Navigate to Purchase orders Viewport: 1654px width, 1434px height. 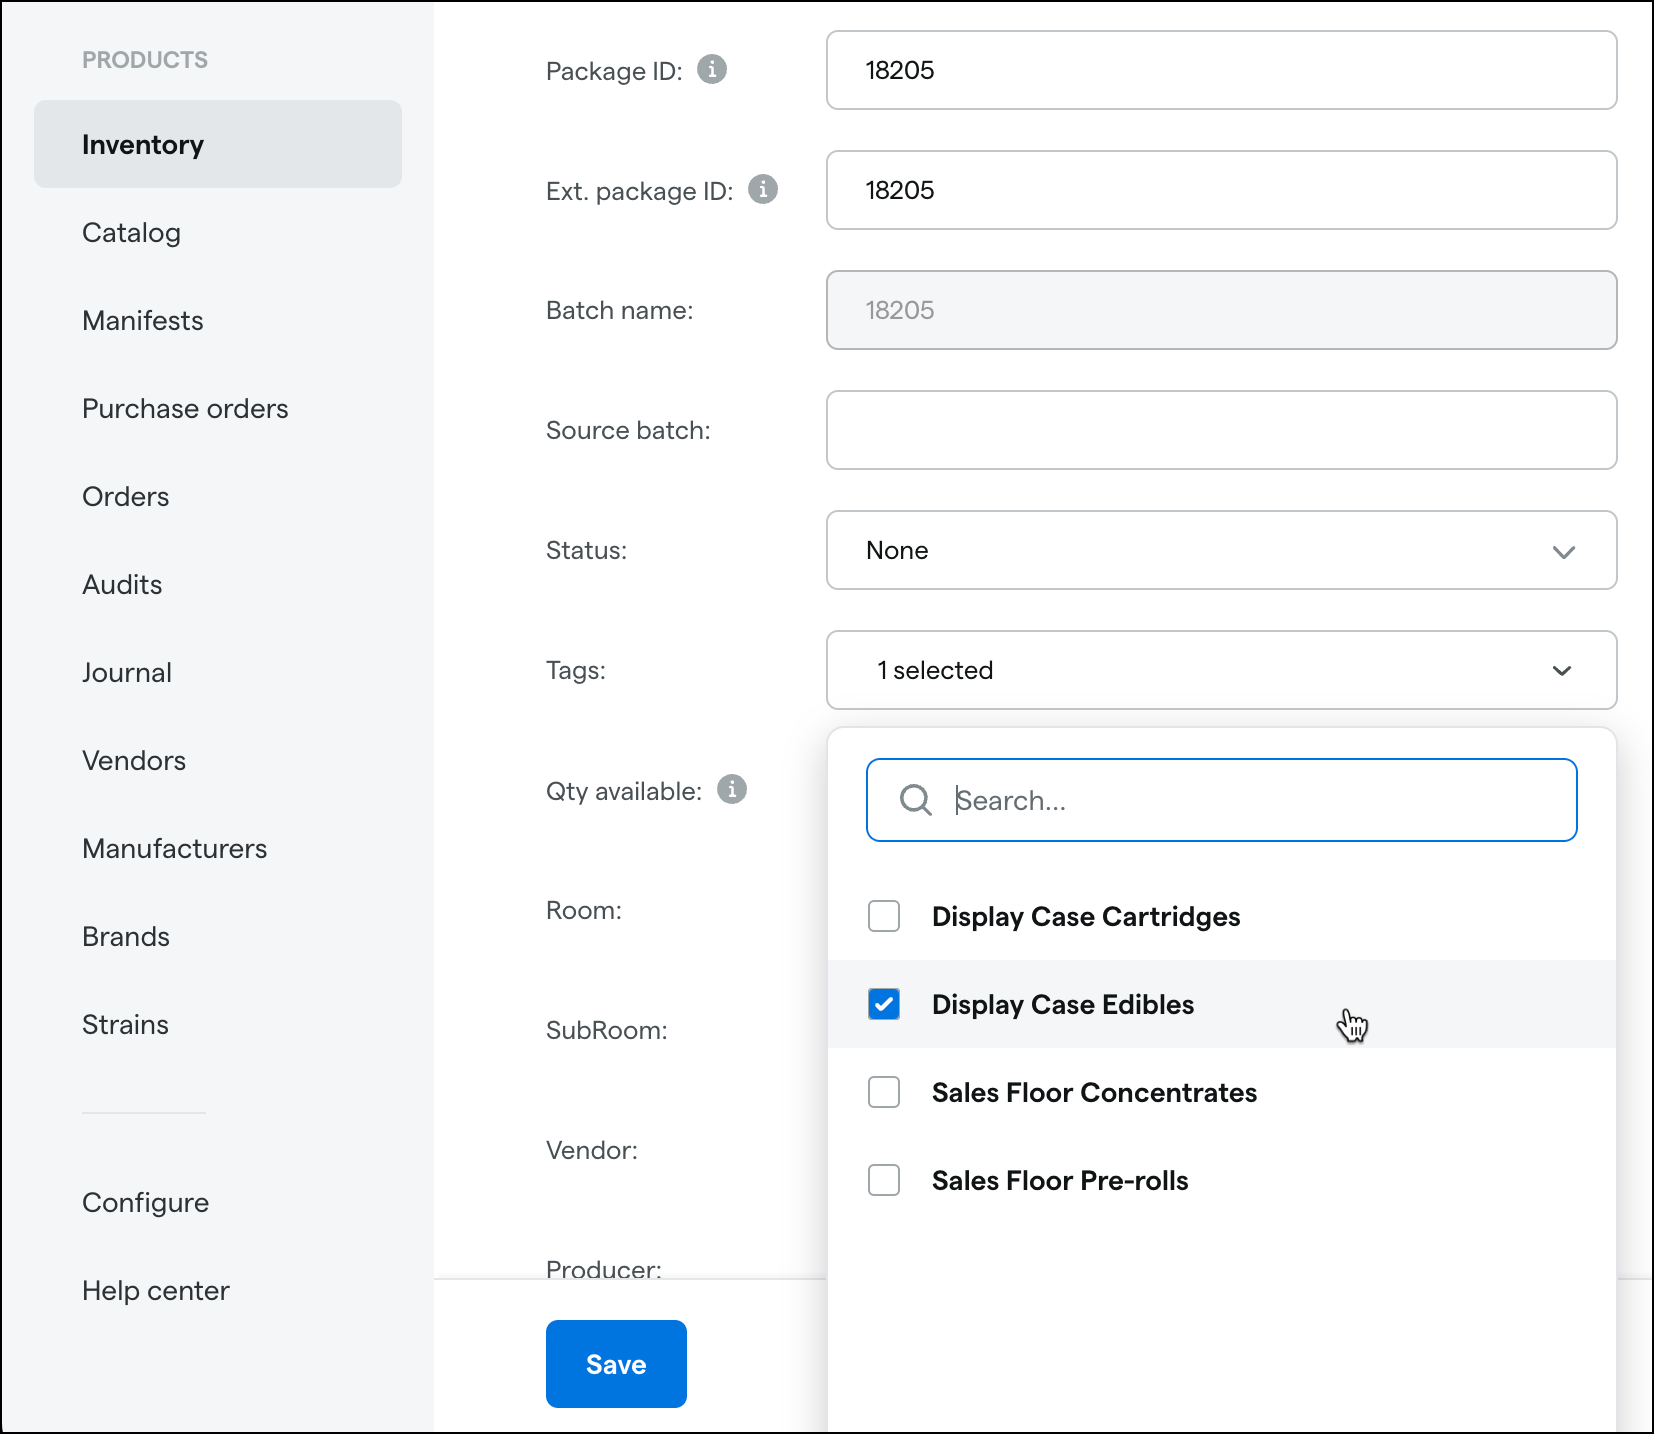pyautogui.click(x=185, y=408)
